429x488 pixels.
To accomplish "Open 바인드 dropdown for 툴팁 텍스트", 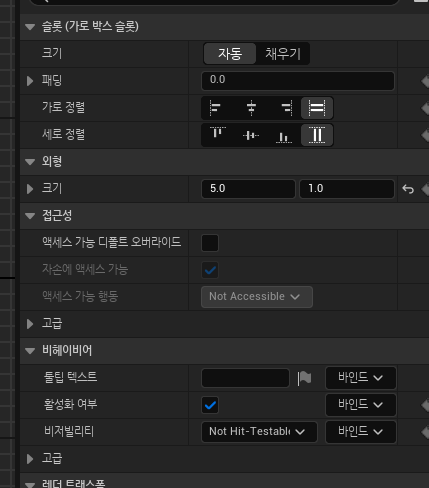I will coord(361,378).
